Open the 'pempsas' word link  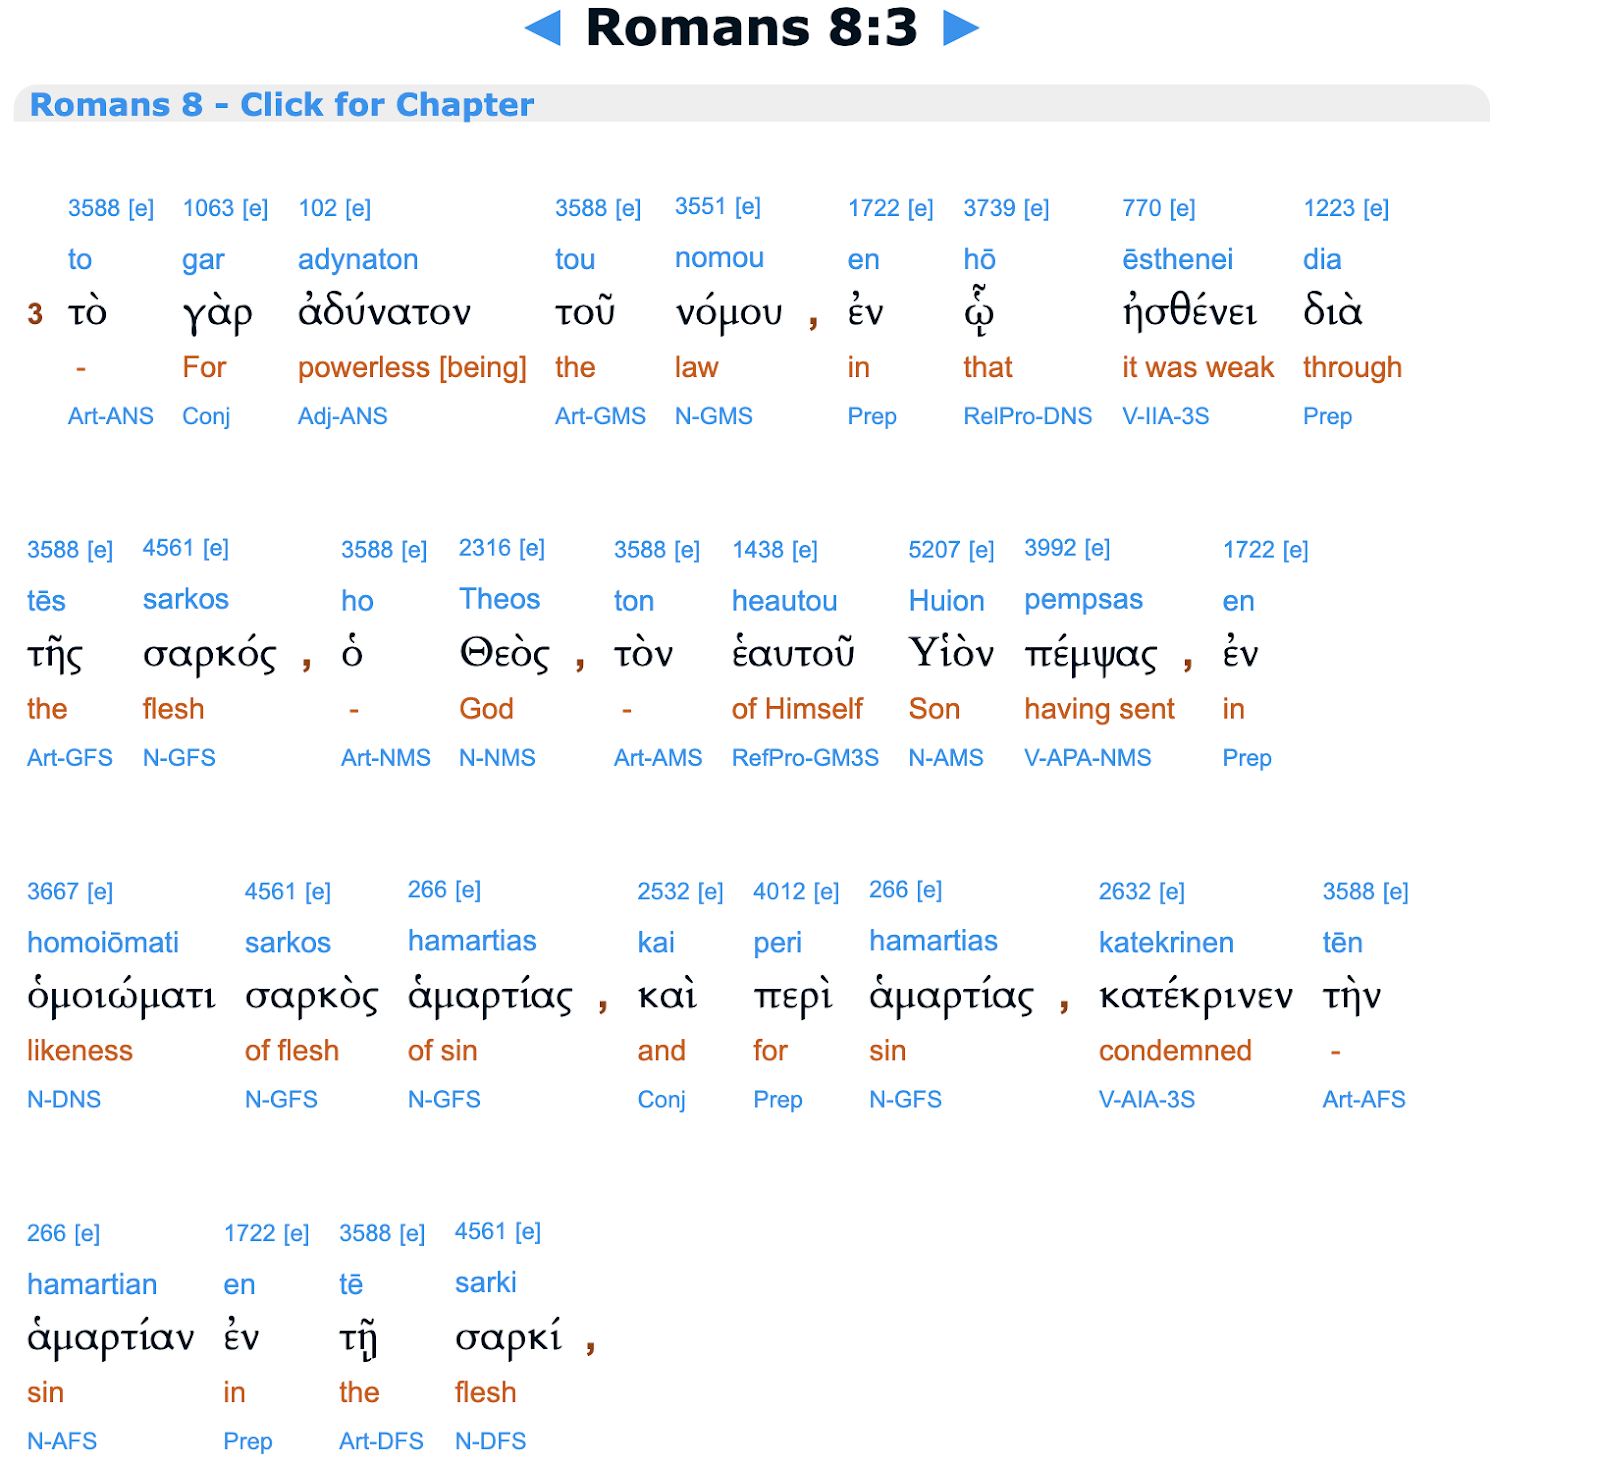(x=1083, y=599)
